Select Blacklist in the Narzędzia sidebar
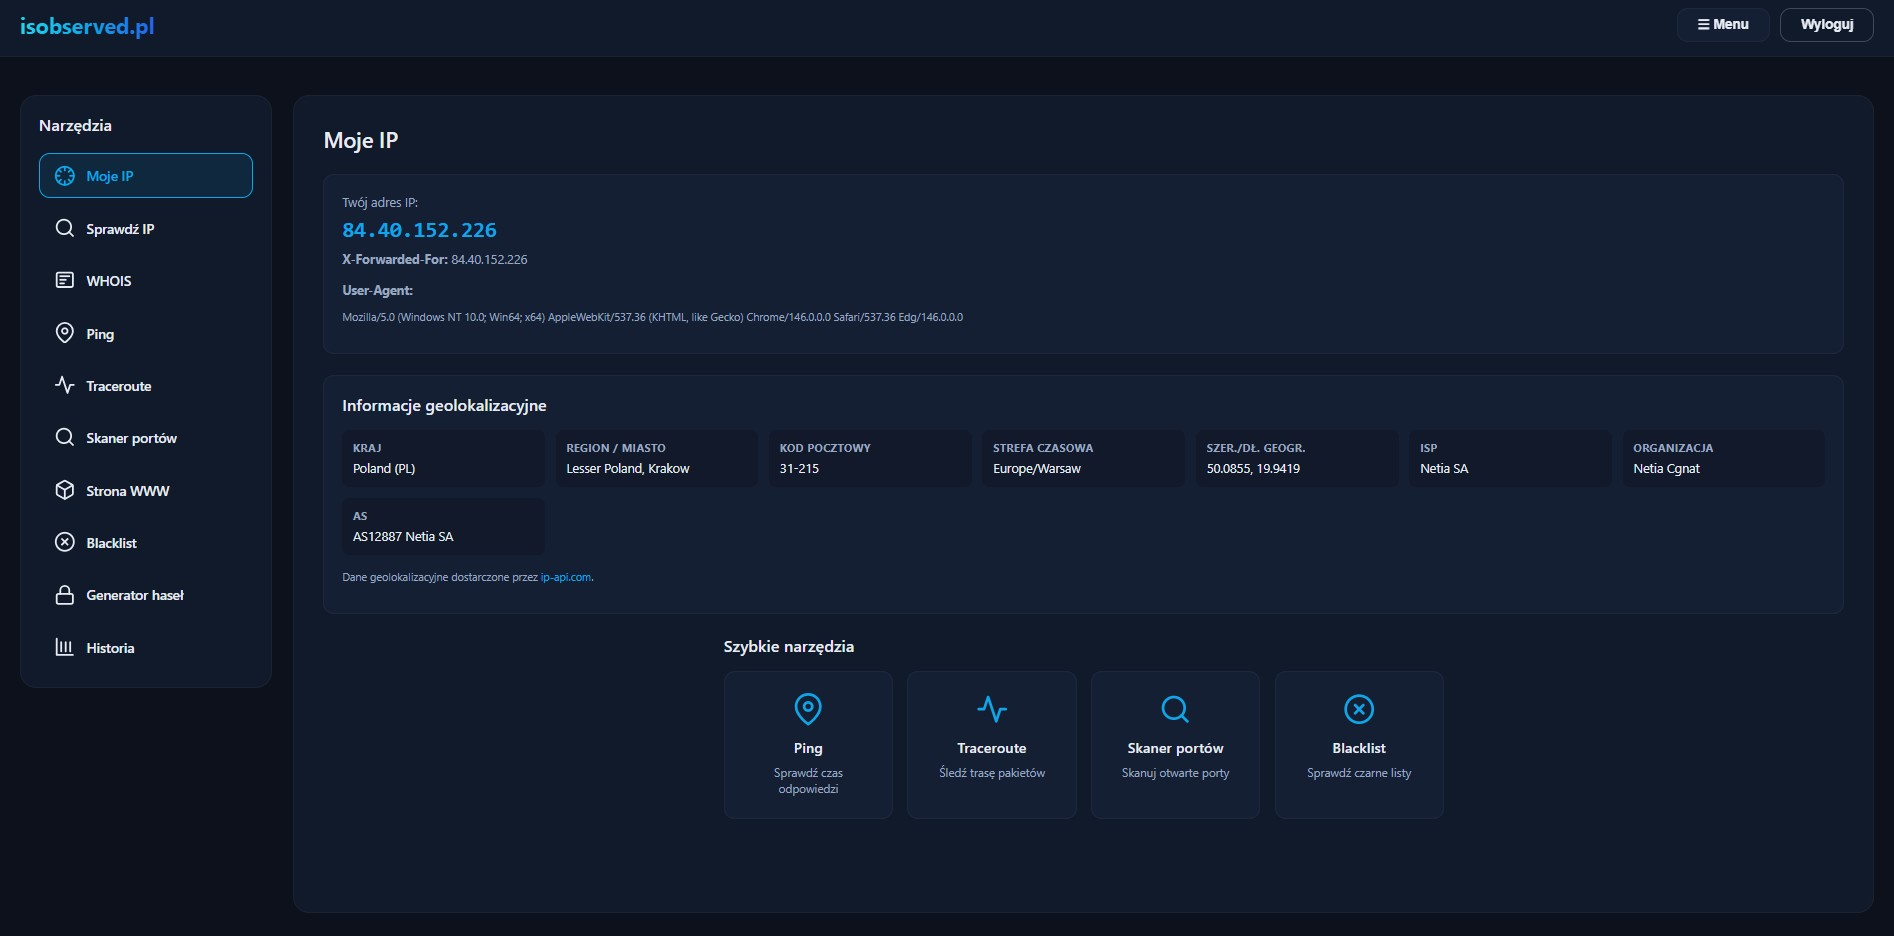Viewport: 1894px width, 936px height. click(146, 542)
